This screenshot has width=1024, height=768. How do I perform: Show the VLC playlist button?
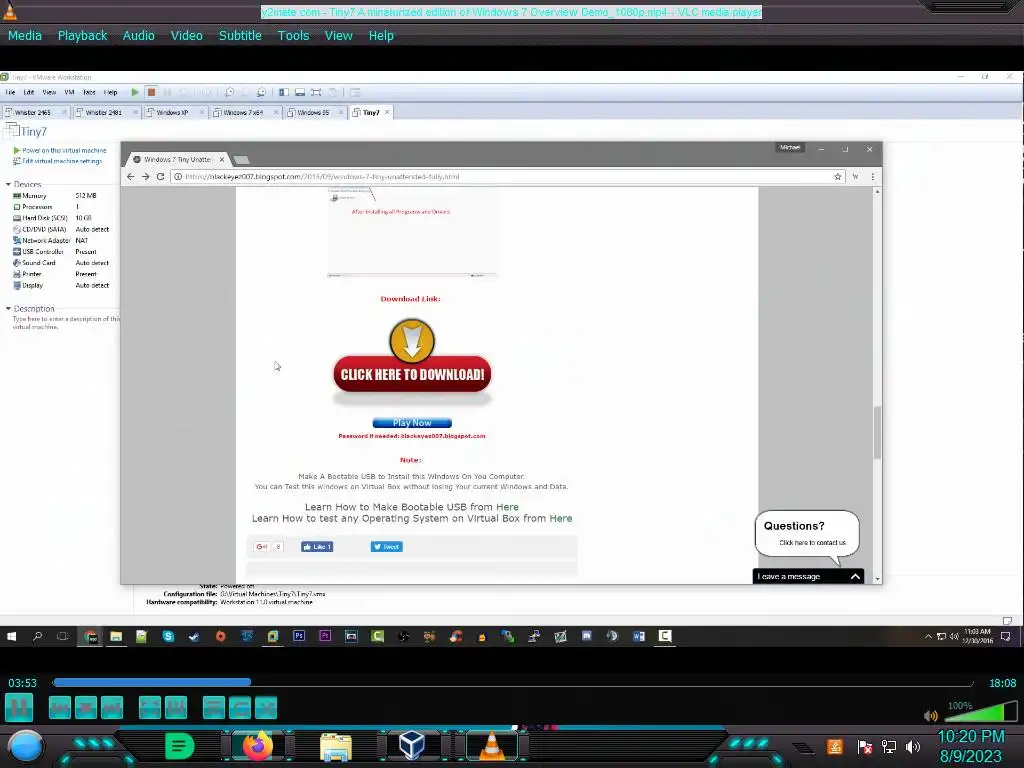pyautogui.click(x=214, y=707)
